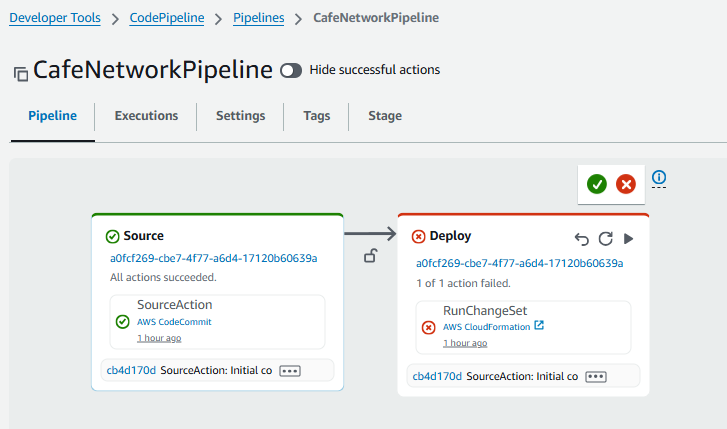This screenshot has height=429, width=727.
Task: Click the CloudFormation external link icon
Action: click(539, 325)
